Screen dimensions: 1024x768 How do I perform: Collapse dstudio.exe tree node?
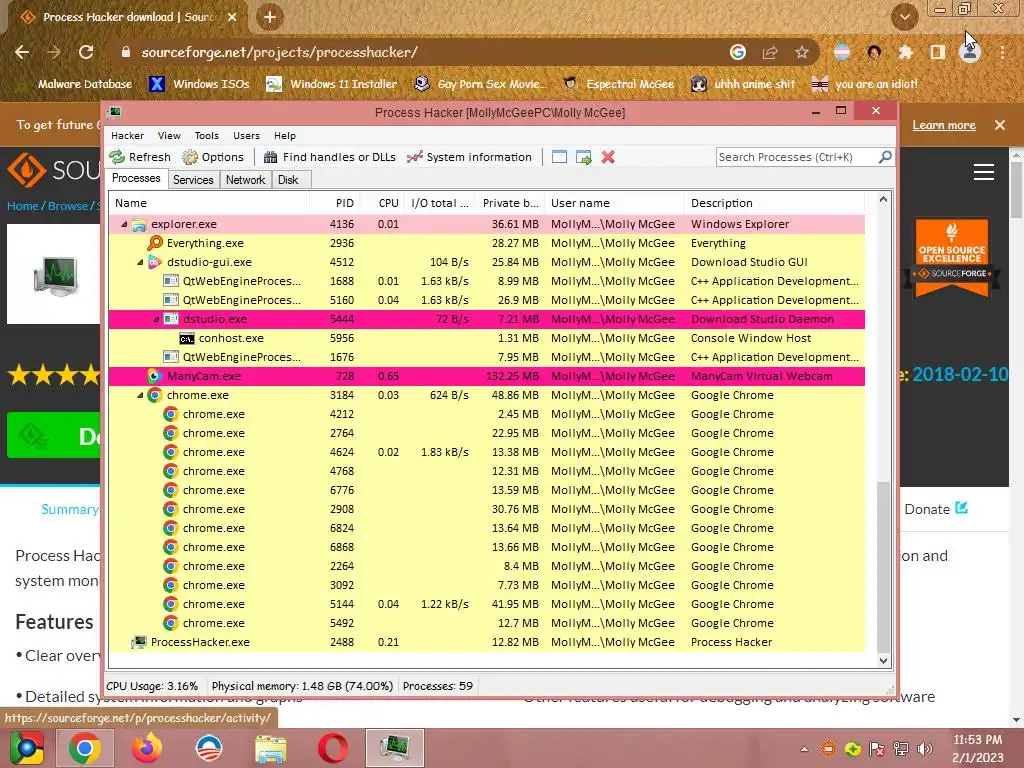156,319
